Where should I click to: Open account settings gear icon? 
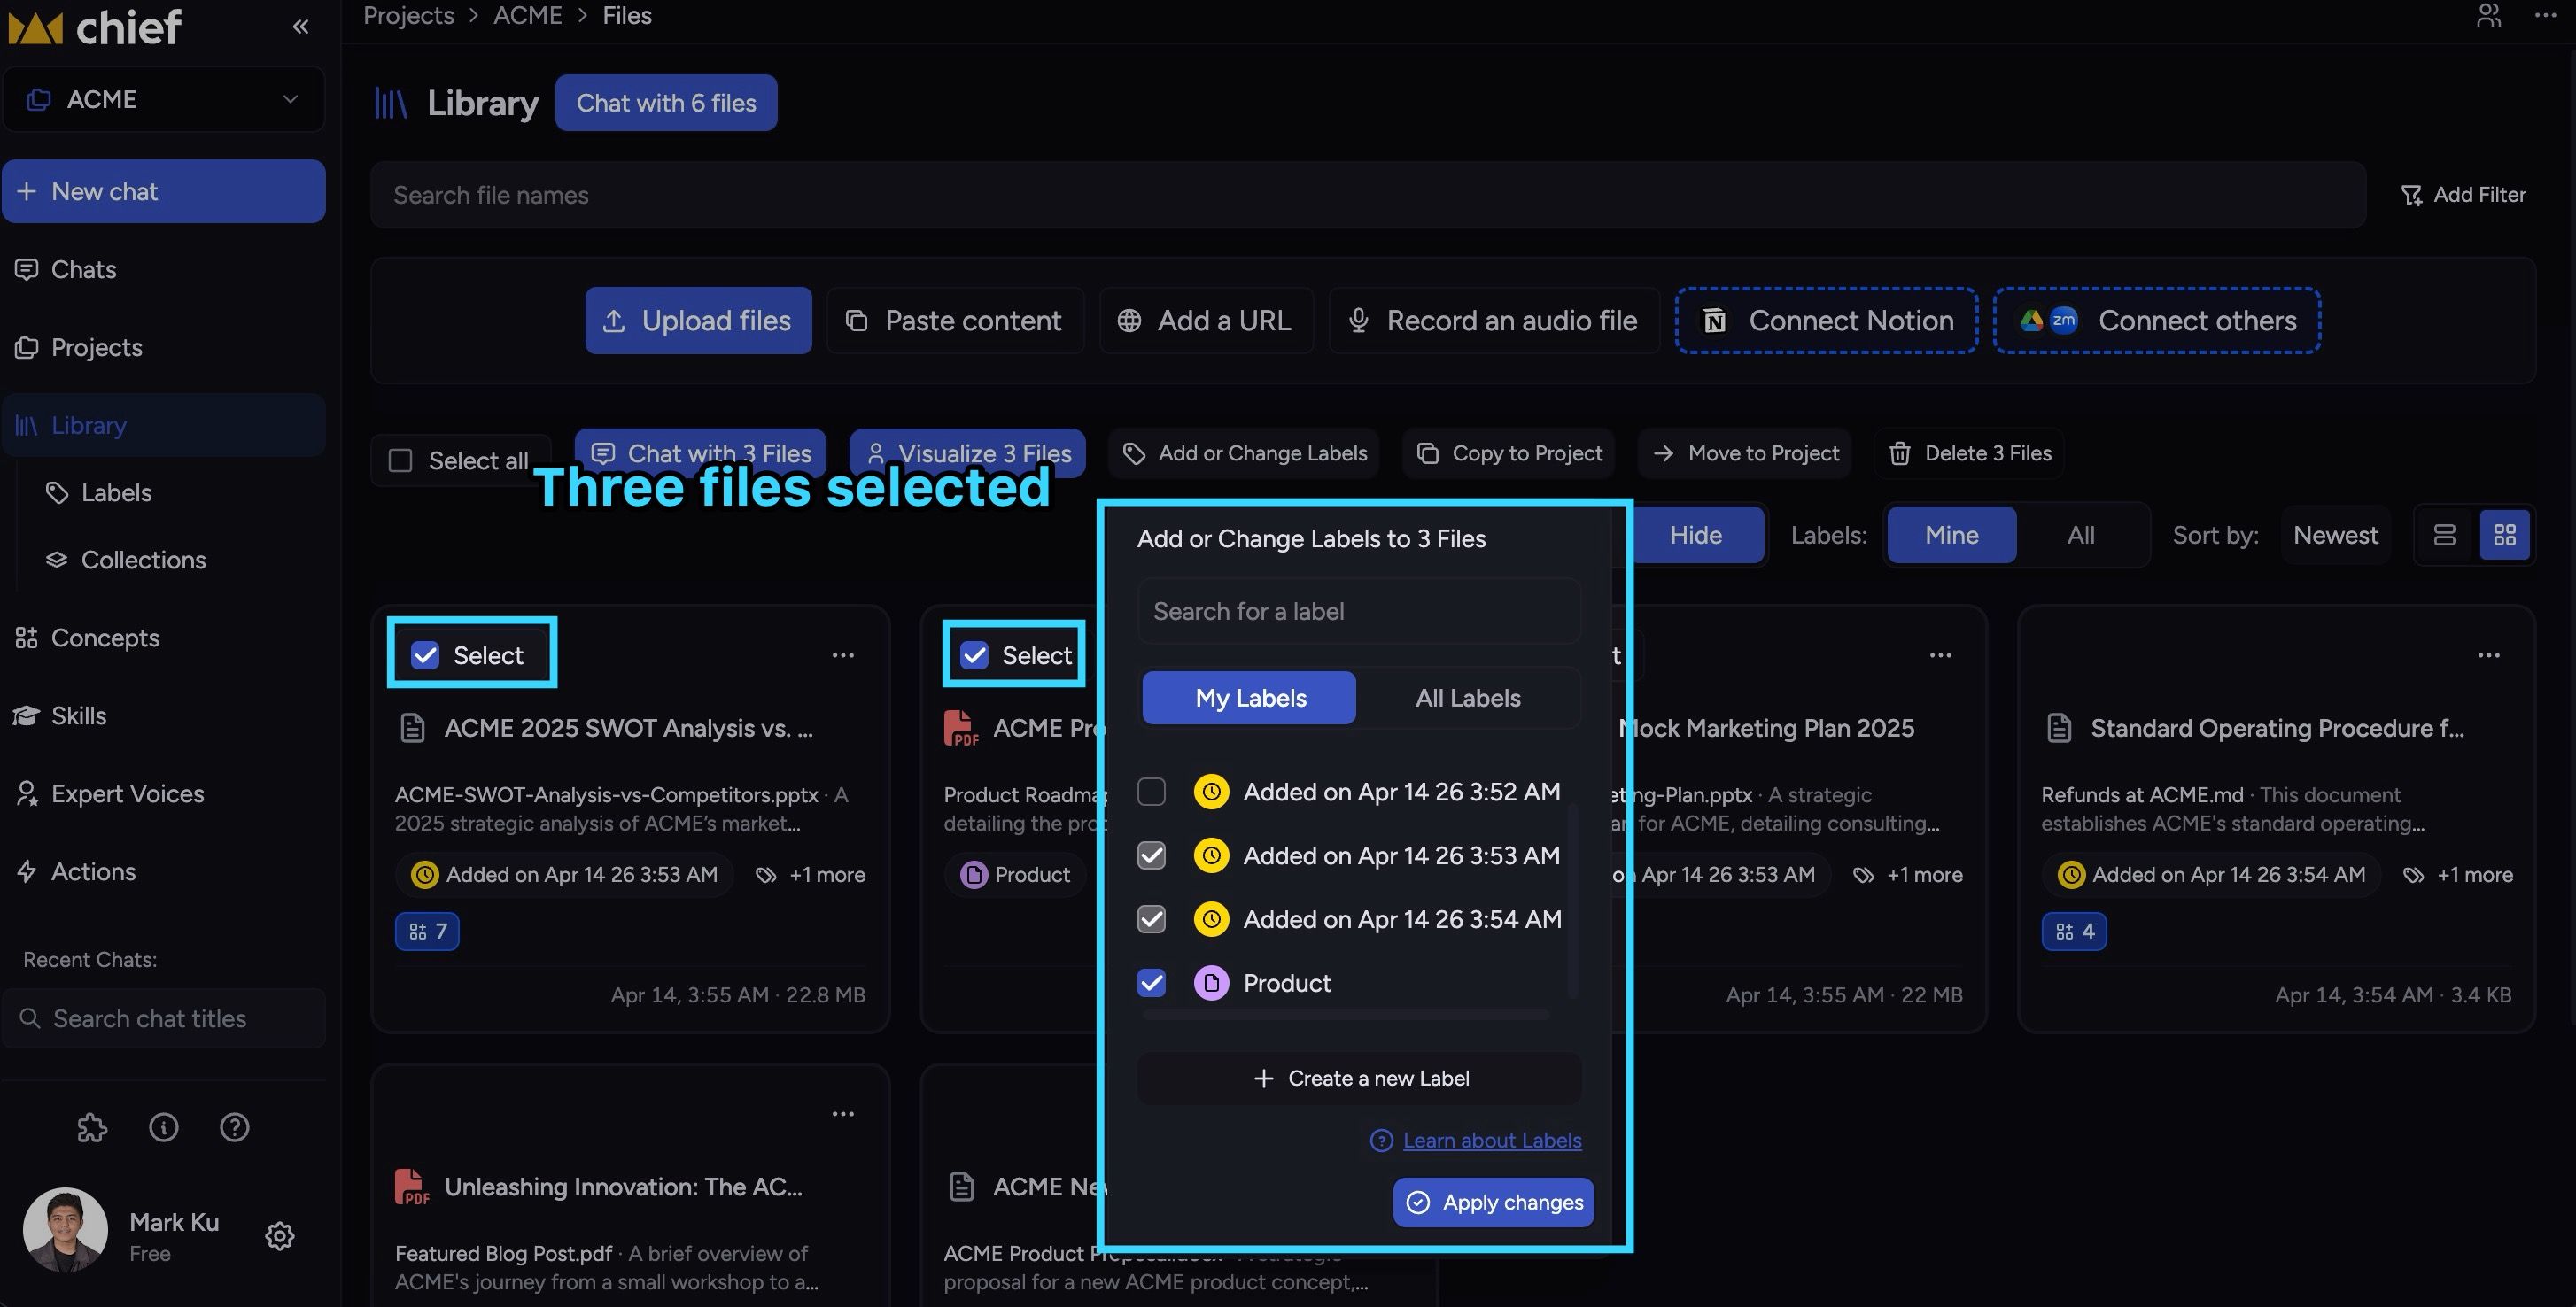pos(280,1236)
